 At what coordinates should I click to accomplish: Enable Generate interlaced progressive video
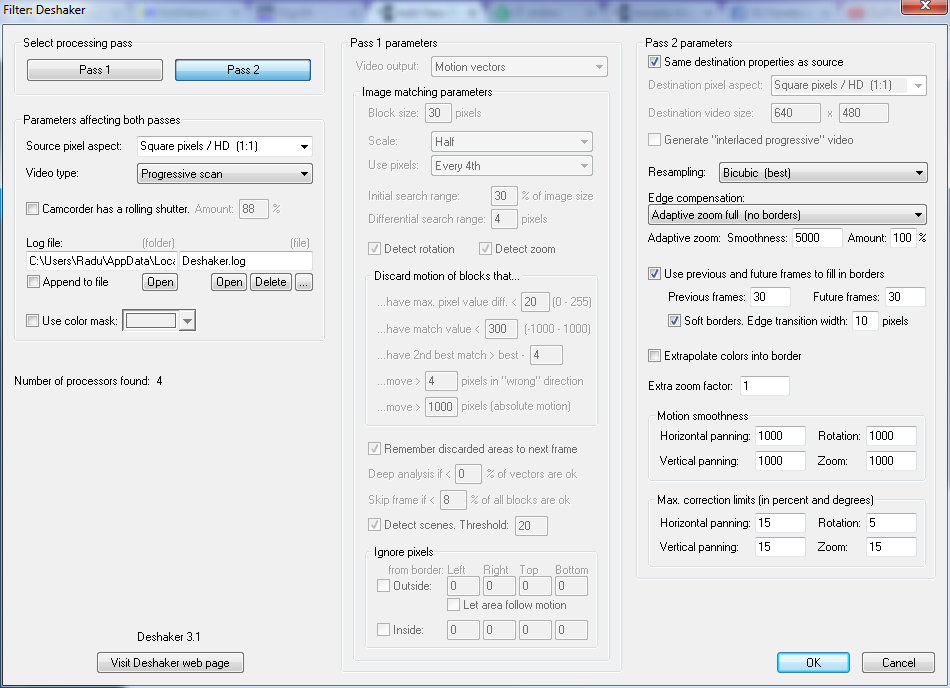pyautogui.click(x=654, y=140)
